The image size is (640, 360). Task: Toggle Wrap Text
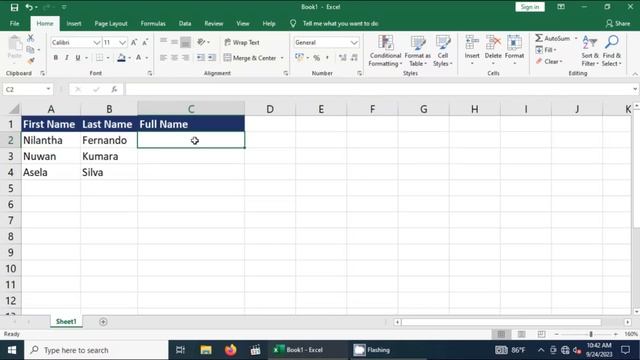coord(242,42)
